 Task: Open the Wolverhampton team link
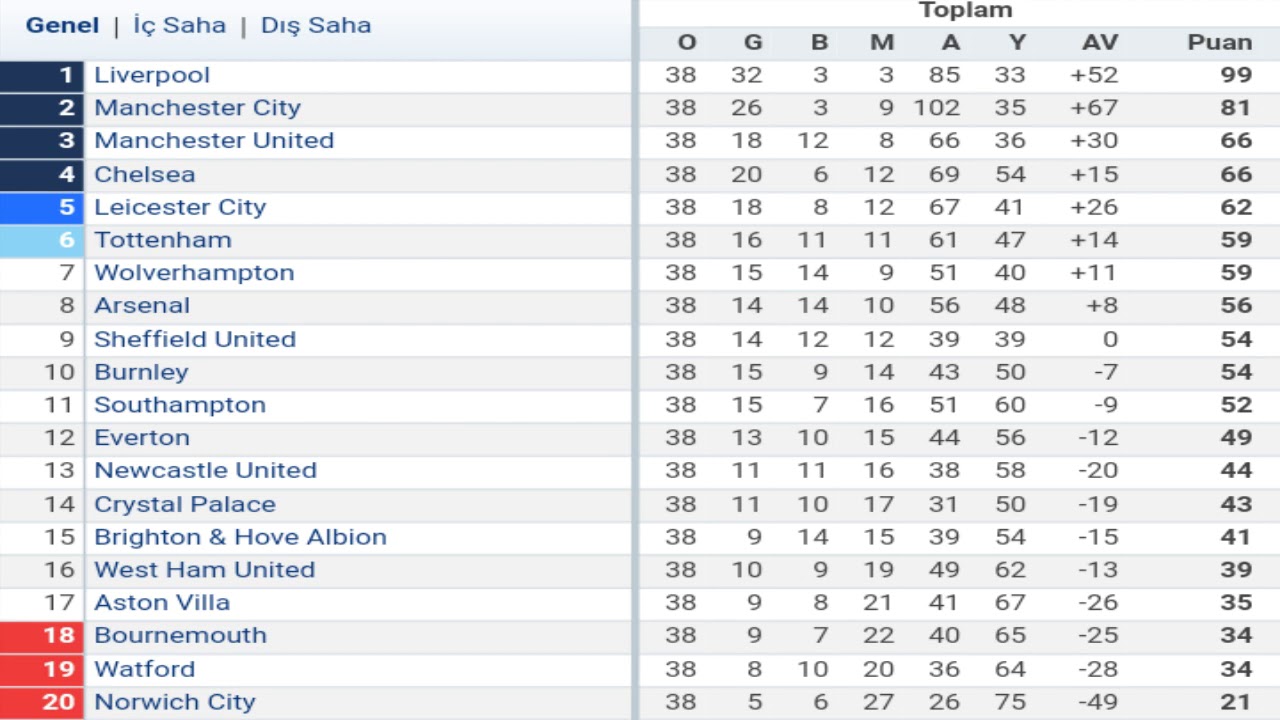[194, 273]
